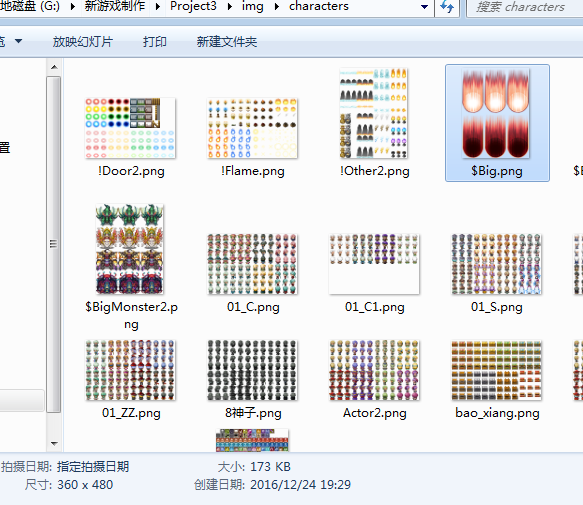583x505 pixels.
Task: Create a folder with 新建文件夹
Action: click(x=226, y=42)
